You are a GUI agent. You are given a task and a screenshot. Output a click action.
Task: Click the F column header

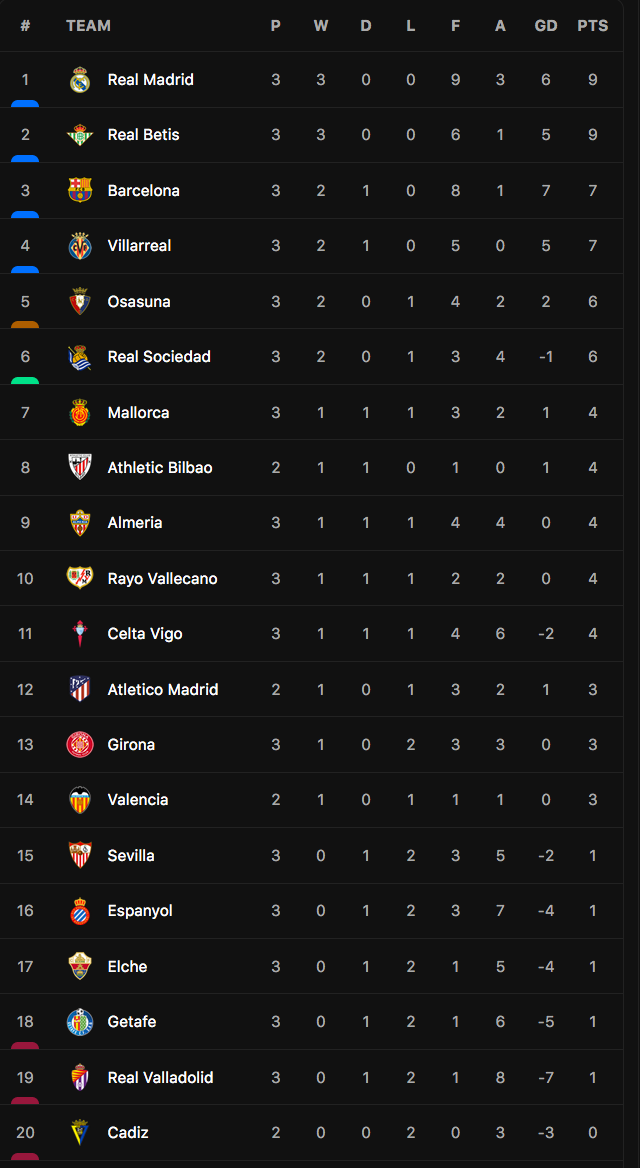point(455,26)
